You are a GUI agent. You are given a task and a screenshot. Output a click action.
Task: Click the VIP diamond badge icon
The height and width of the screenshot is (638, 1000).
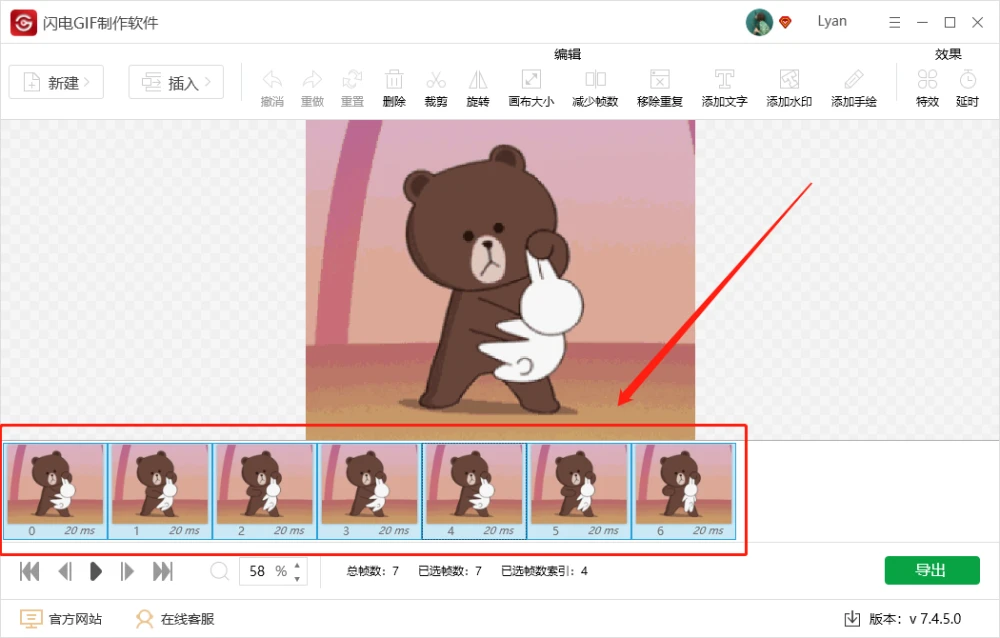(786, 22)
